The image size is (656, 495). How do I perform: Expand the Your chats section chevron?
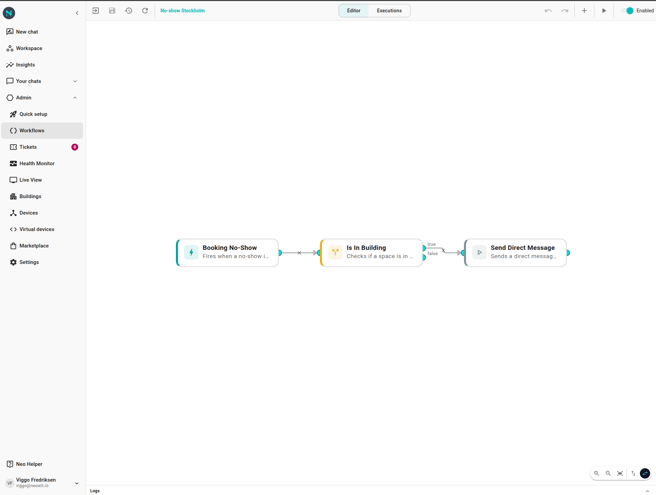click(75, 81)
